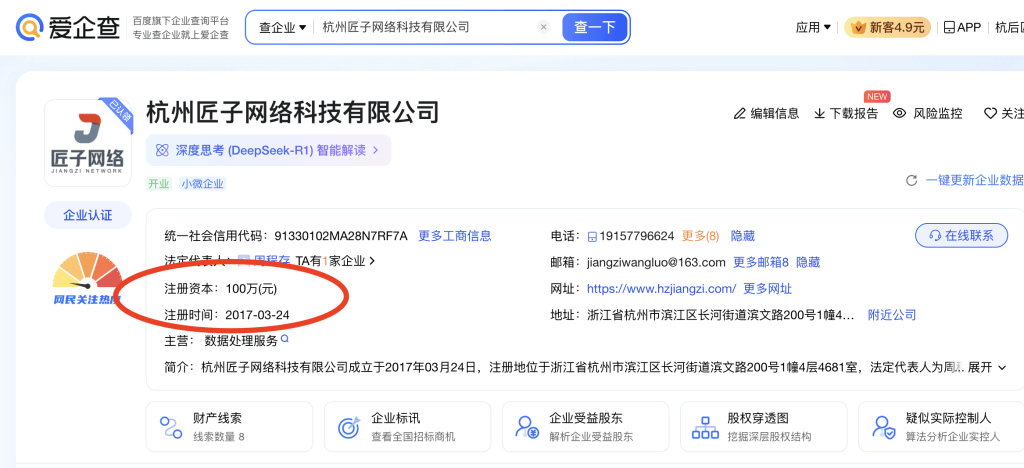Viewport: 1024px width, 468px height.
Task: Click the 爱企查 logo in header
Action: [x=66, y=27]
